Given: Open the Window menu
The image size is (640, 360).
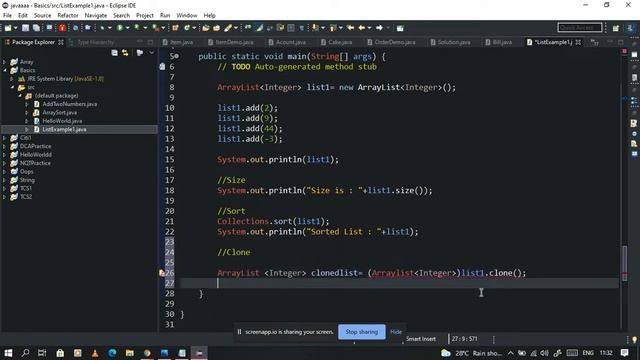Looking at the screenshot, I should tap(187, 16).
